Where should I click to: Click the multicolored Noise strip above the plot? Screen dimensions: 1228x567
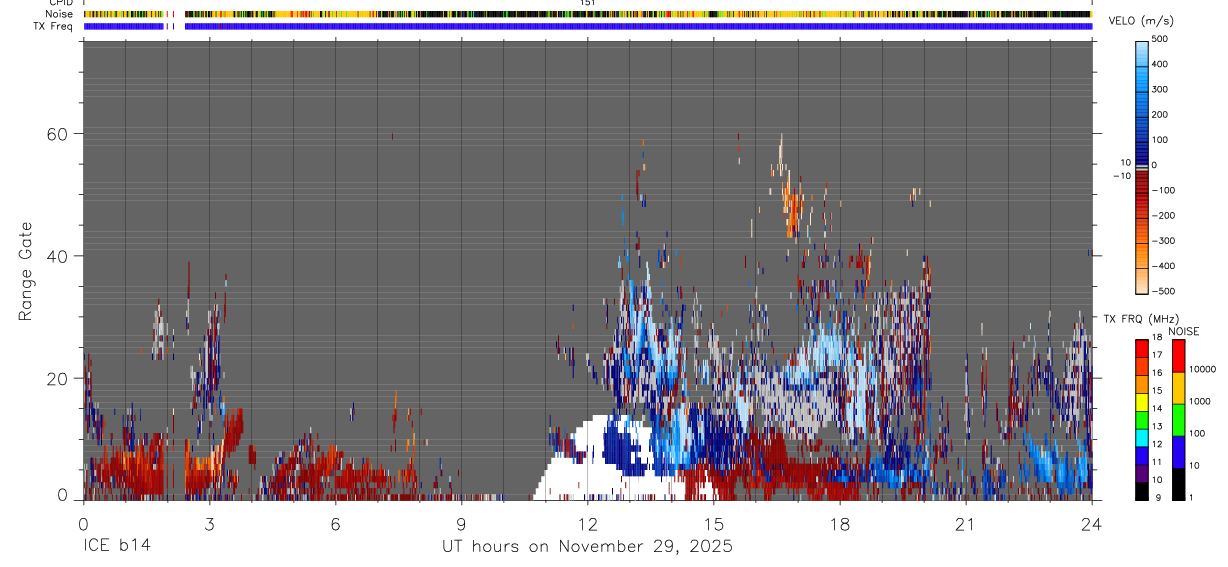587,14
